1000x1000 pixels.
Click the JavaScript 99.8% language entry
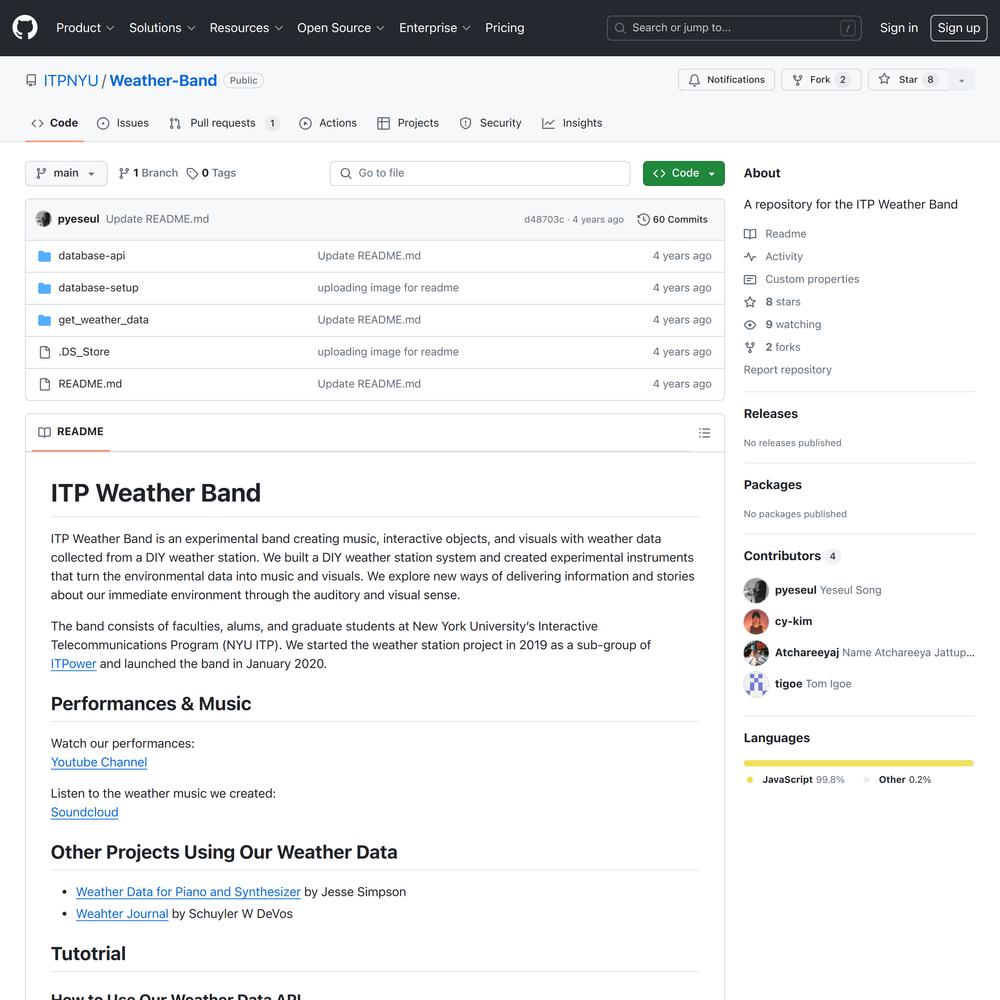[x=795, y=779]
